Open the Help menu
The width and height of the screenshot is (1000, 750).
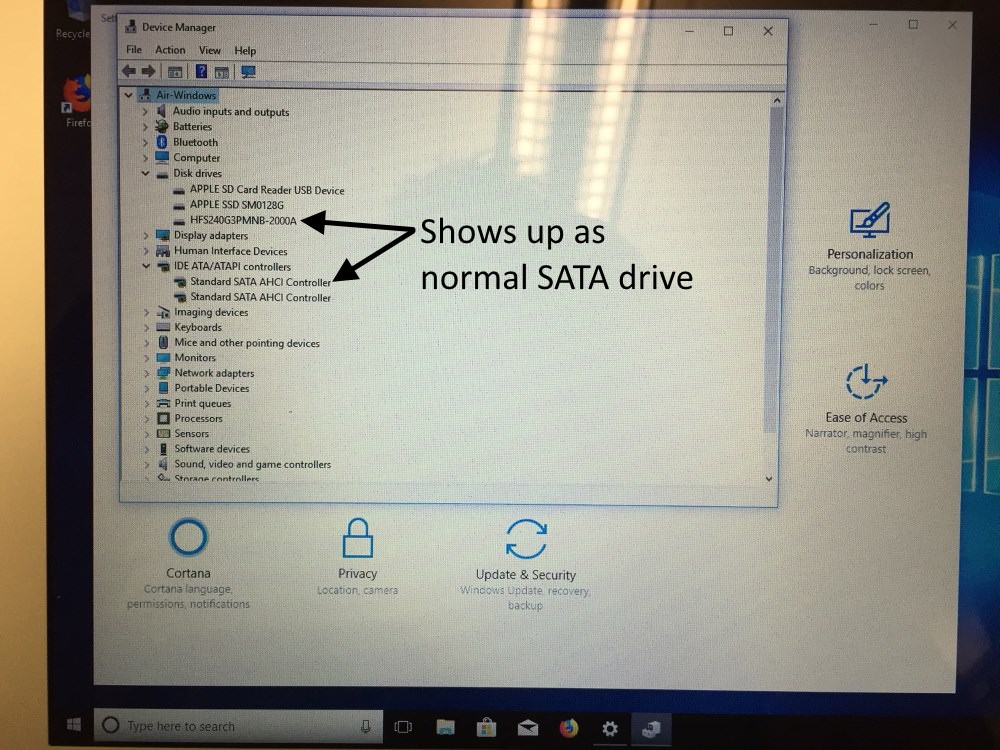[x=245, y=51]
